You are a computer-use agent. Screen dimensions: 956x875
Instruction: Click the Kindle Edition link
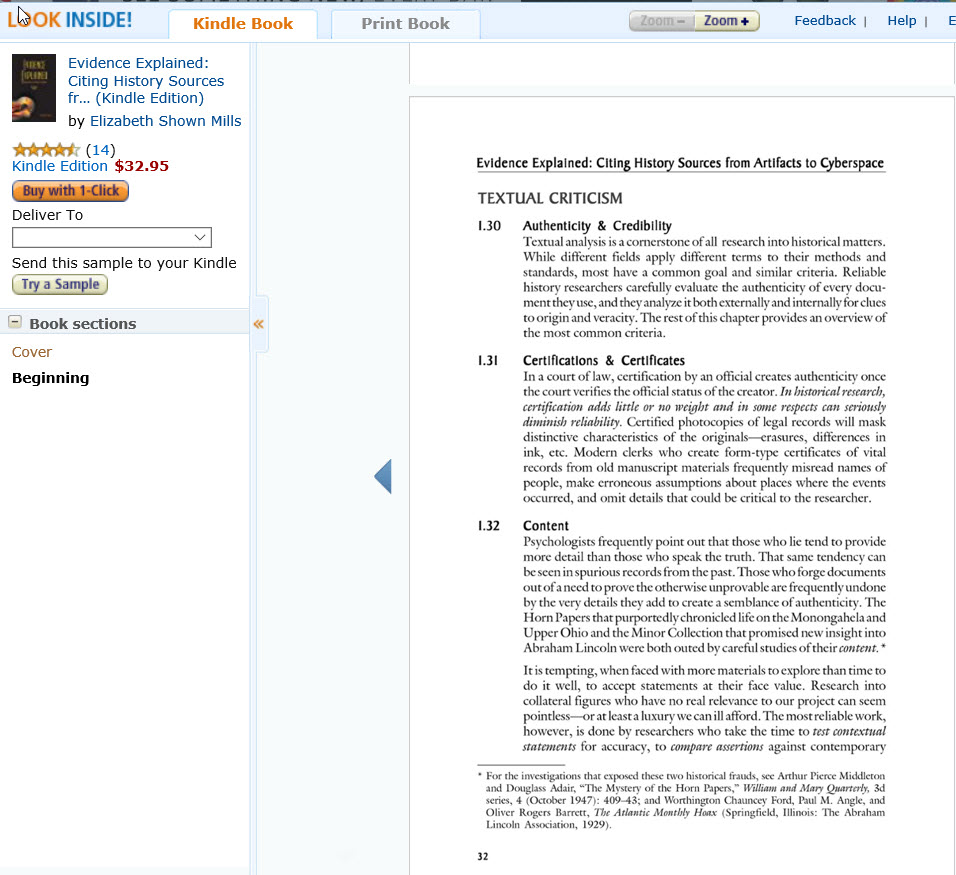pos(60,166)
